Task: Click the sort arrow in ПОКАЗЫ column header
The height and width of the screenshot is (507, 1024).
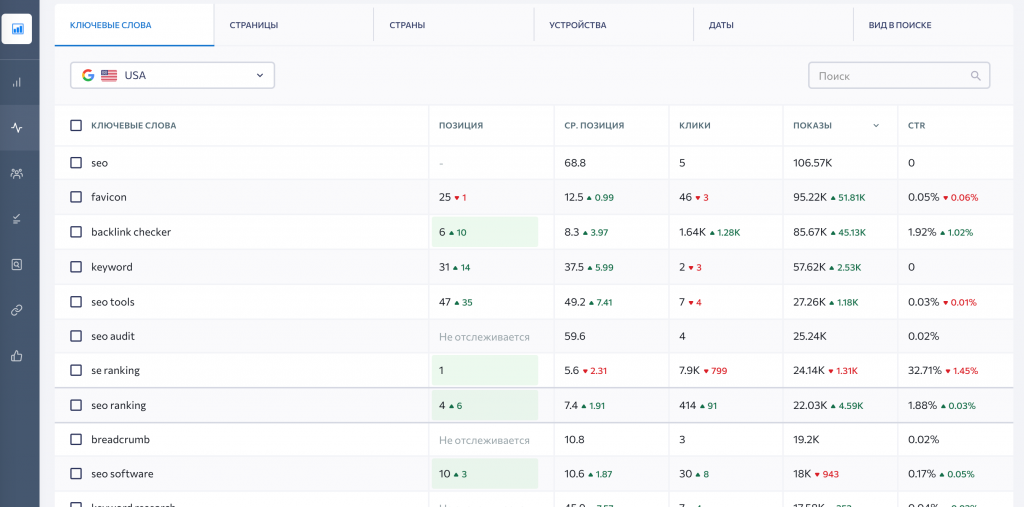Action: click(876, 126)
